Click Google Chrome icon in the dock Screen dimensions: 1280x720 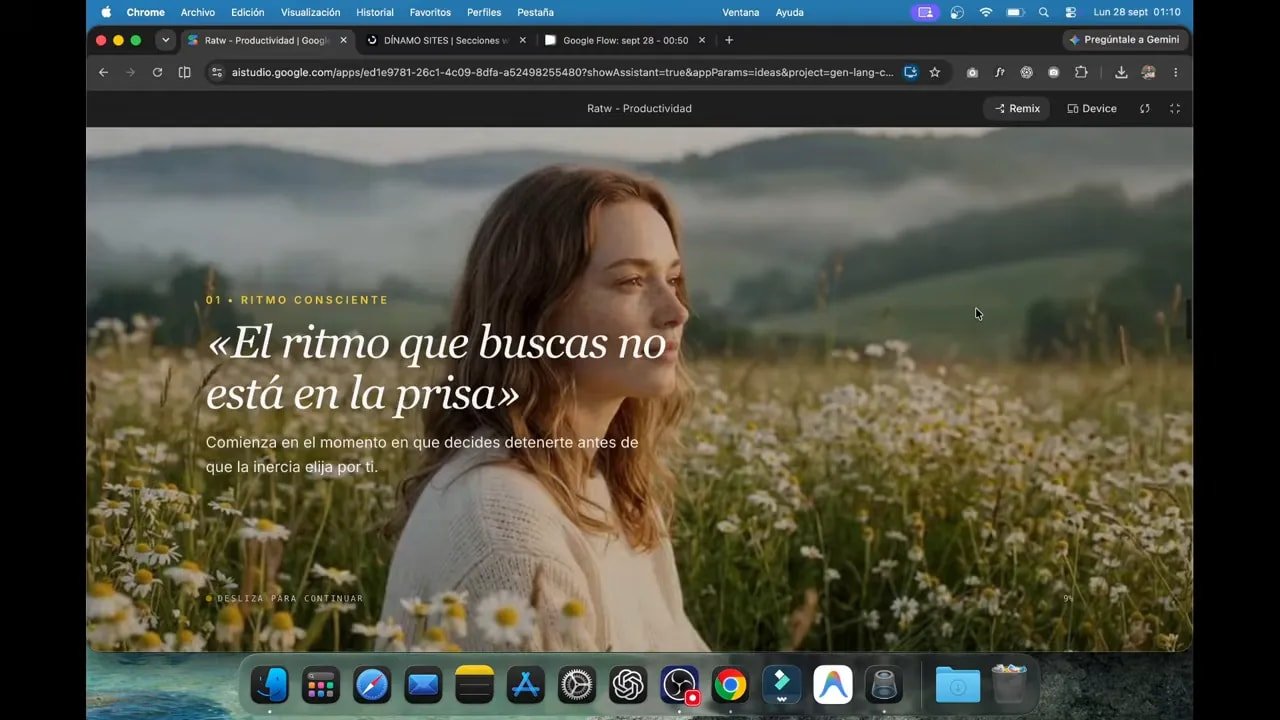(x=730, y=685)
